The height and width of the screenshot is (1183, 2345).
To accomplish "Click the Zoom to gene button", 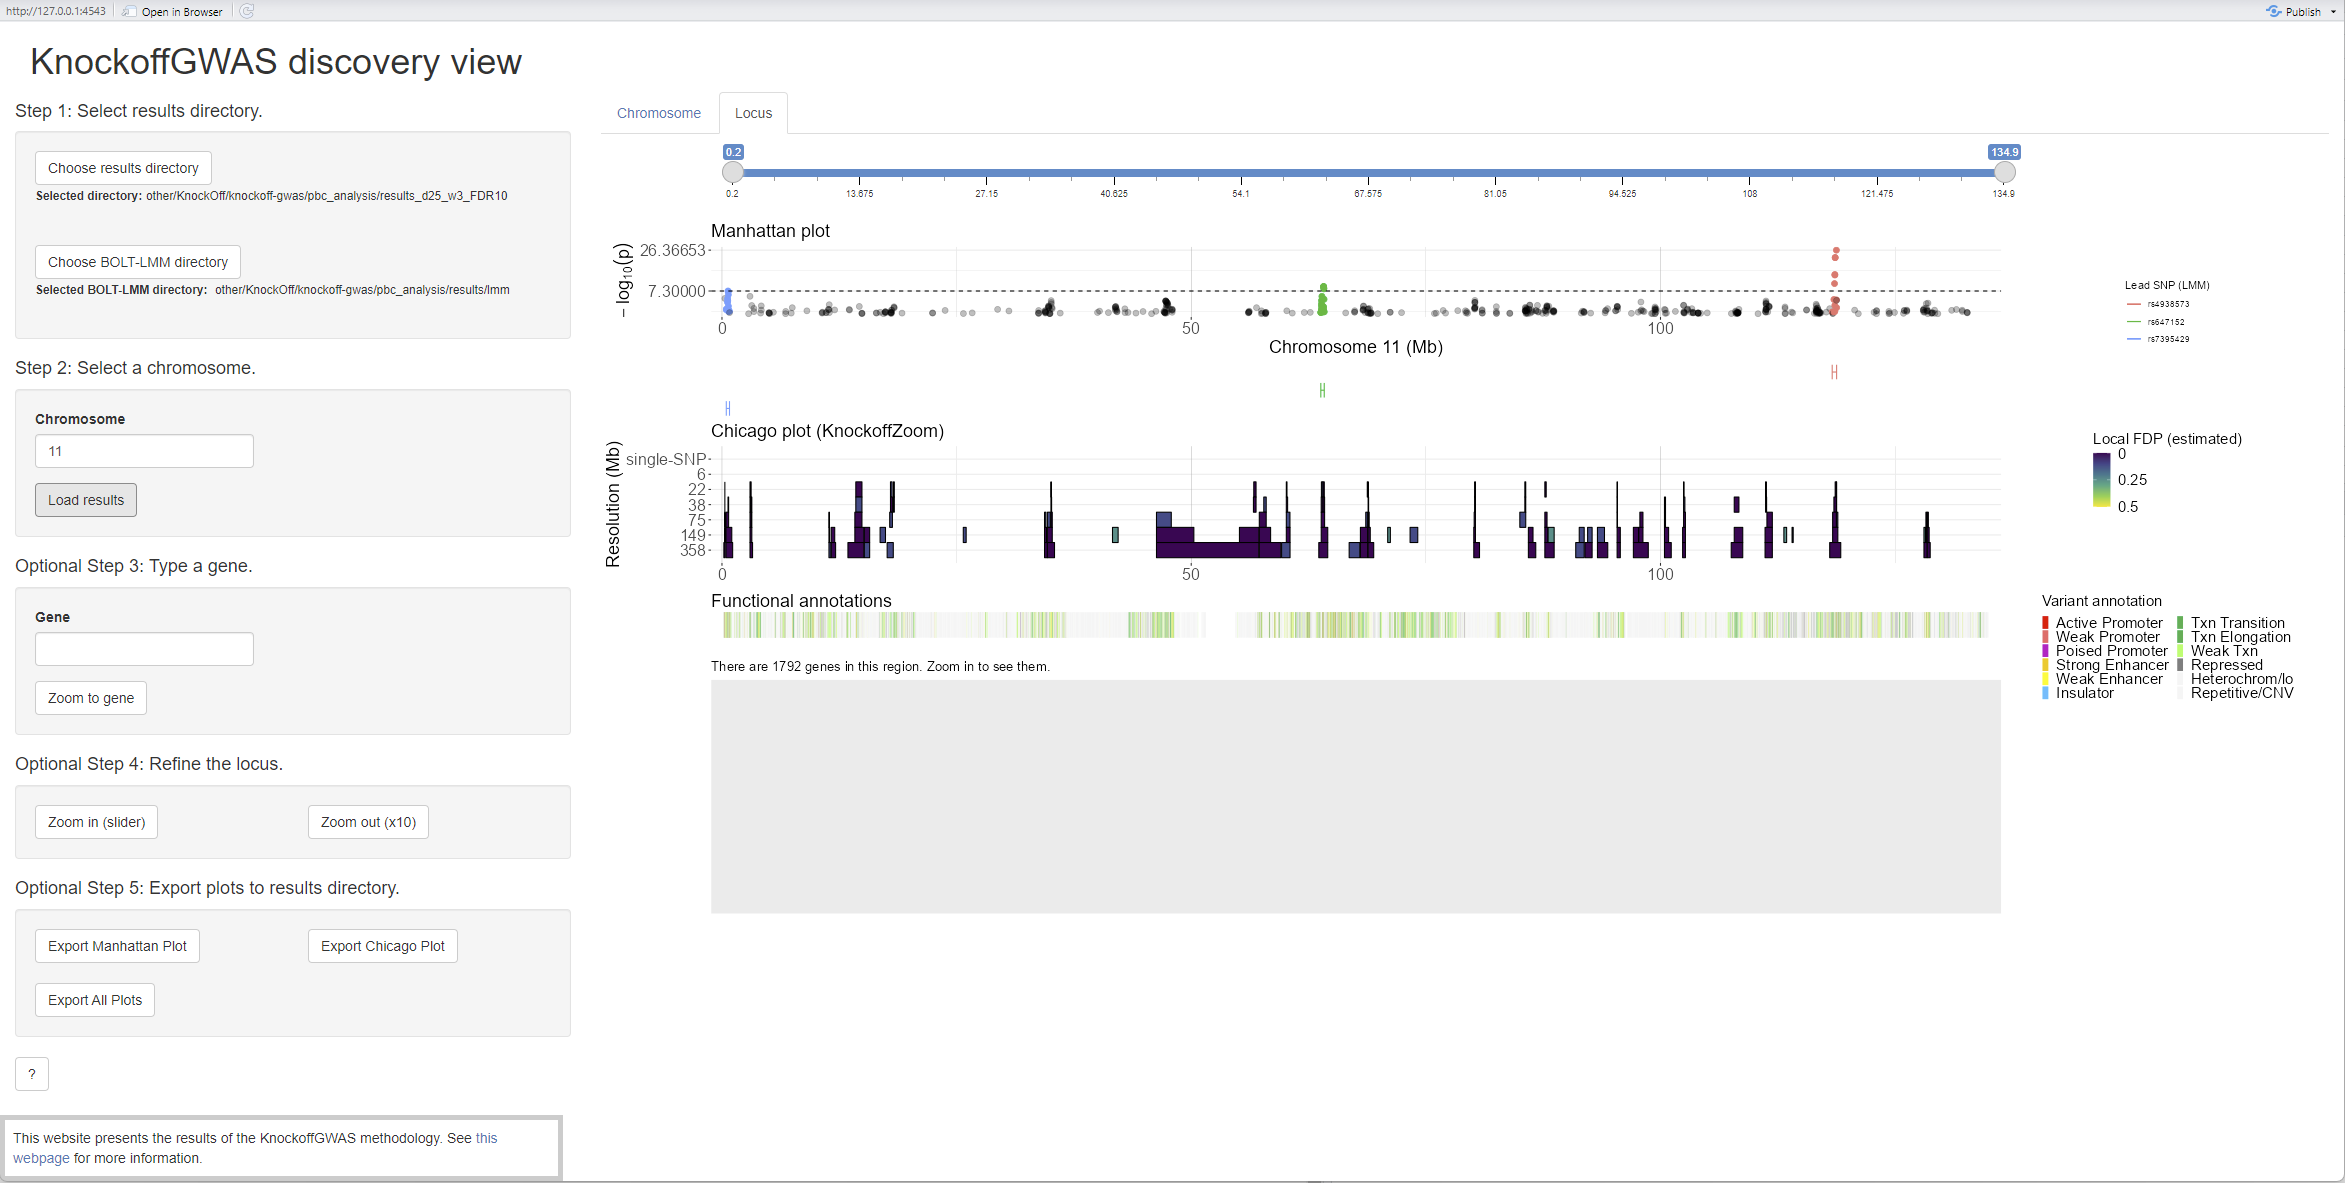I will (x=91, y=698).
